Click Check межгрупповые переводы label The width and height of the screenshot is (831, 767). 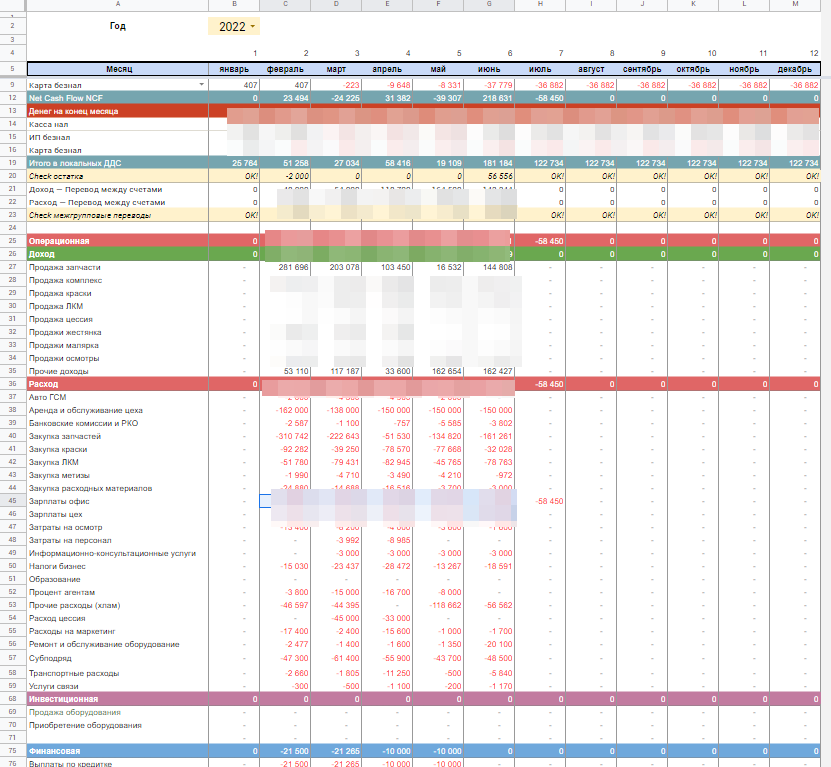(x=90, y=215)
